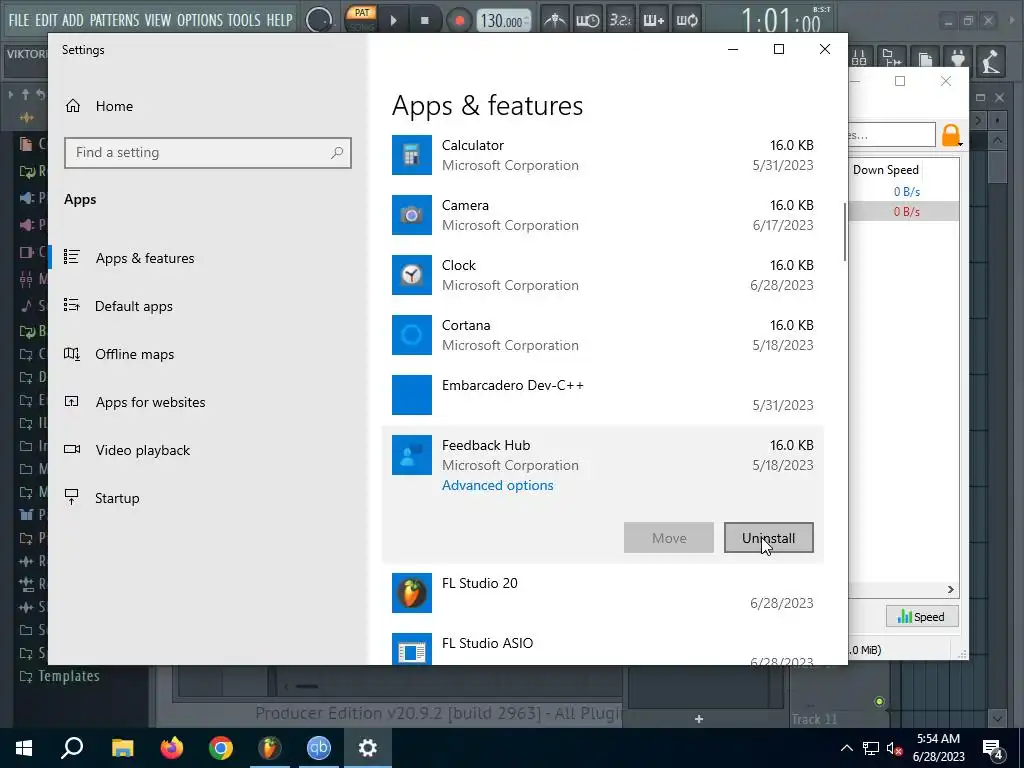Open File Explorer from the taskbar

(x=122, y=748)
